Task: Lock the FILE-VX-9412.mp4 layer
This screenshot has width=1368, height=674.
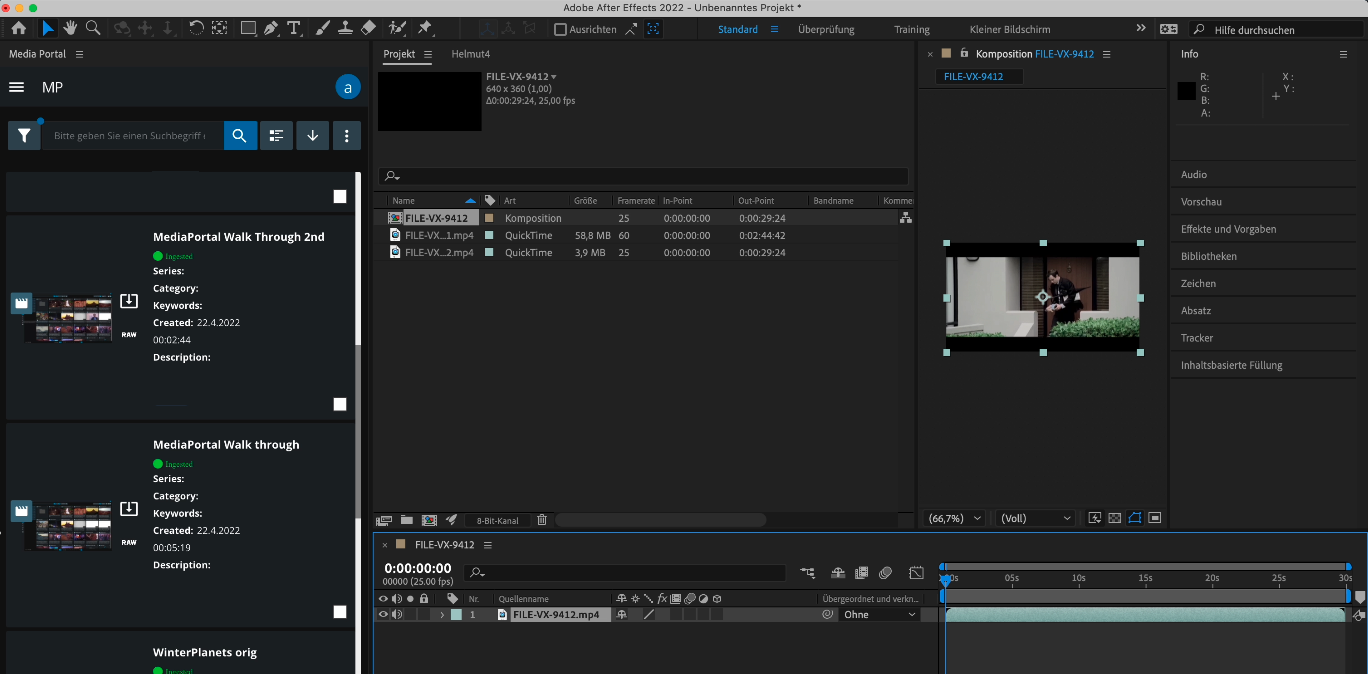Action: [425, 614]
